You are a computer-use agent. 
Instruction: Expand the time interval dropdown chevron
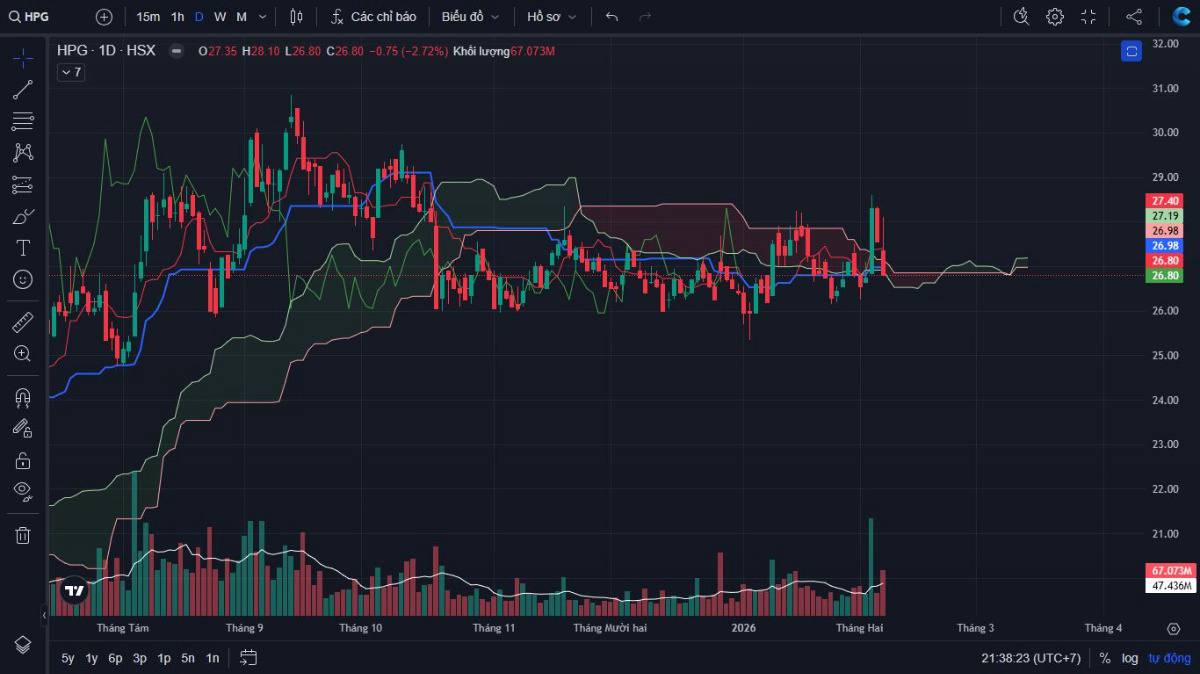click(x=263, y=17)
